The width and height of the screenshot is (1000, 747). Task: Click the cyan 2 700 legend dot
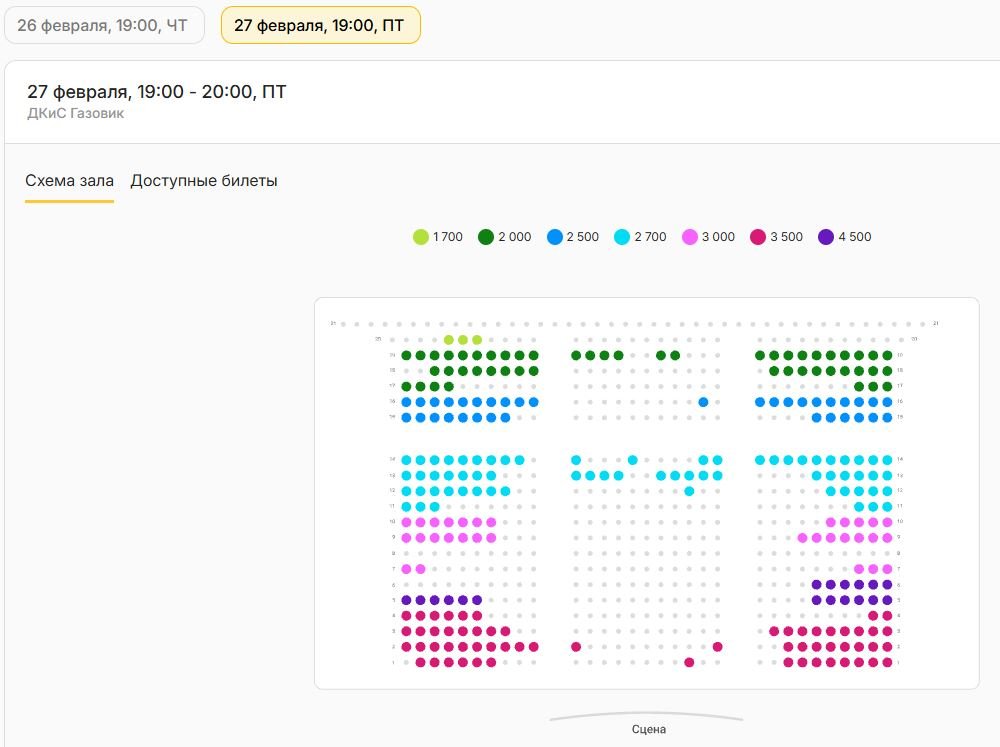(622, 237)
